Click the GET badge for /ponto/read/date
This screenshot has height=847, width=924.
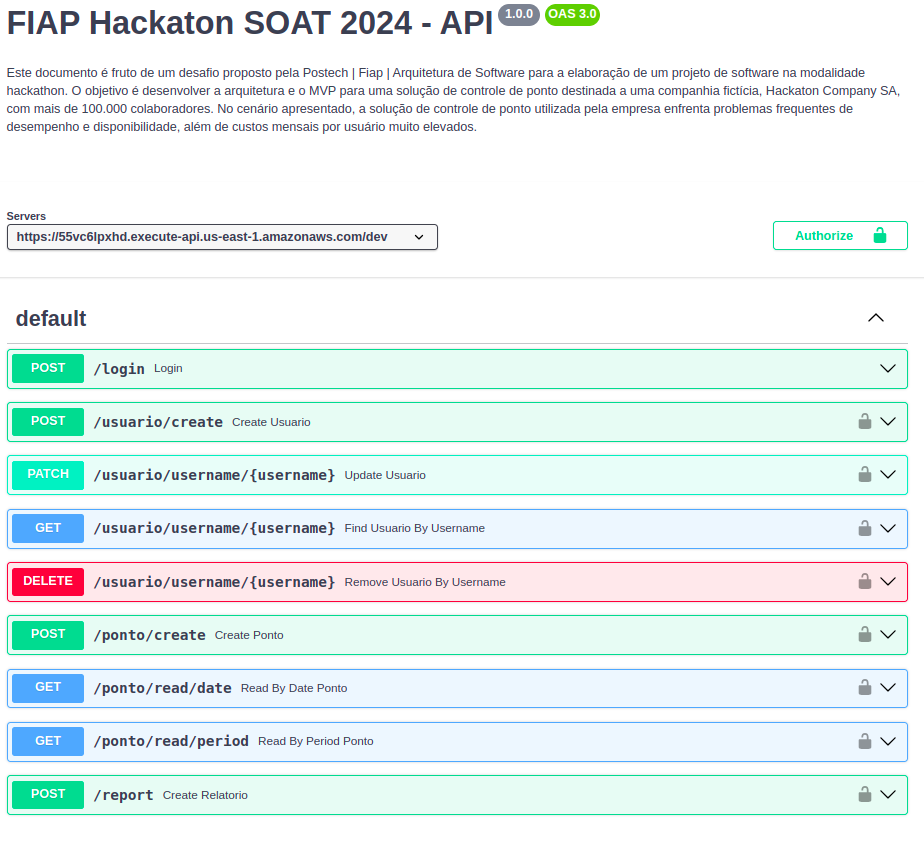(x=48, y=687)
